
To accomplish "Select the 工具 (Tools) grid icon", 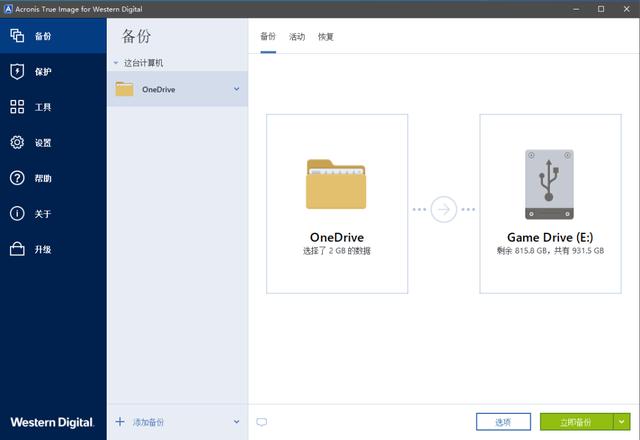I will coord(17,107).
